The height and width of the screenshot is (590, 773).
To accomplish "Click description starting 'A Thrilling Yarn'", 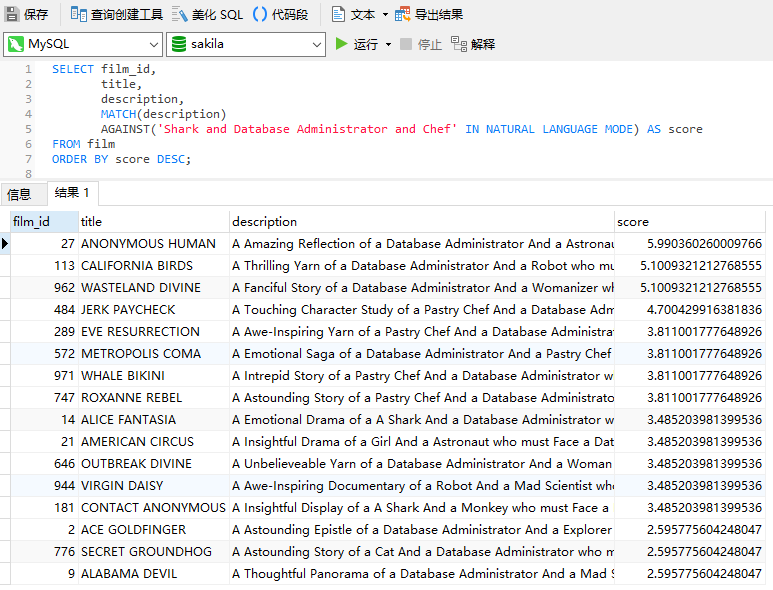I will point(422,266).
